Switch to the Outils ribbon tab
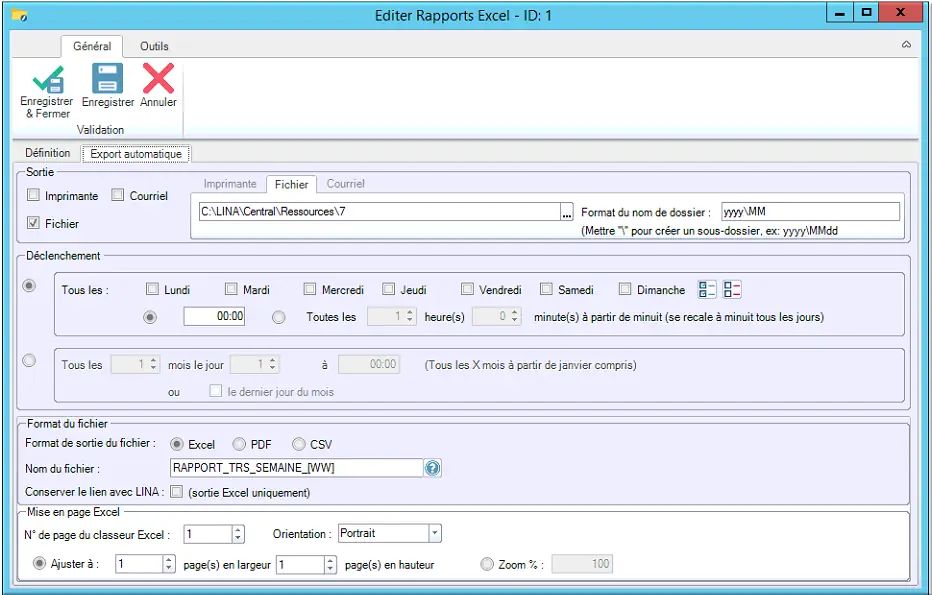This screenshot has width=932, height=595. pos(154,46)
